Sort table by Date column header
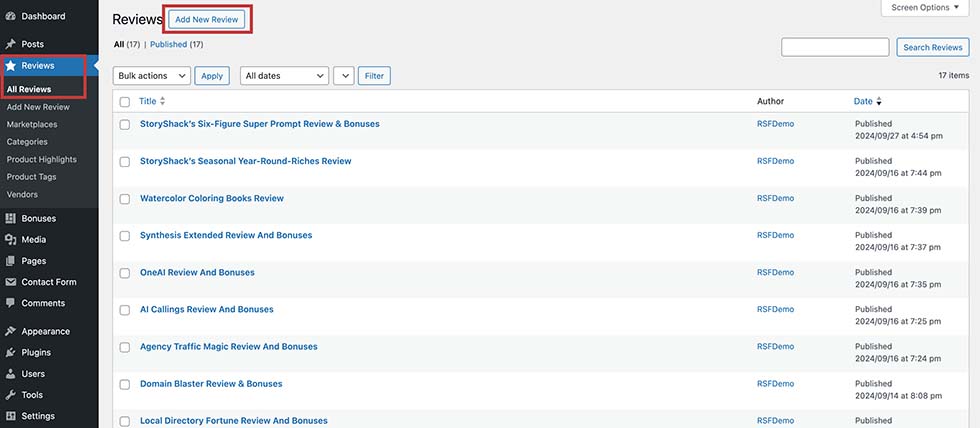The height and width of the screenshot is (428, 980). [x=863, y=101]
